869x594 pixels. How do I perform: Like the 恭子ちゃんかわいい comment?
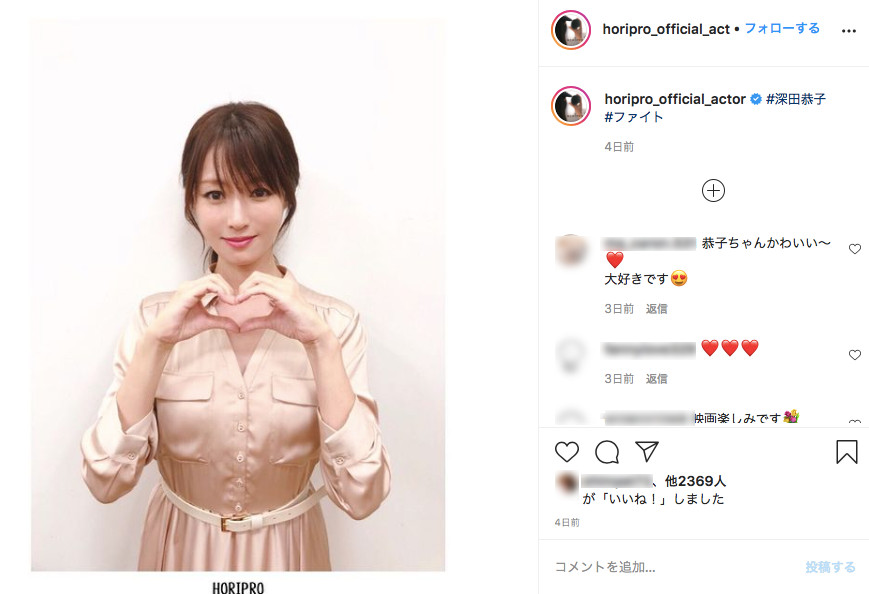tap(855, 249)
